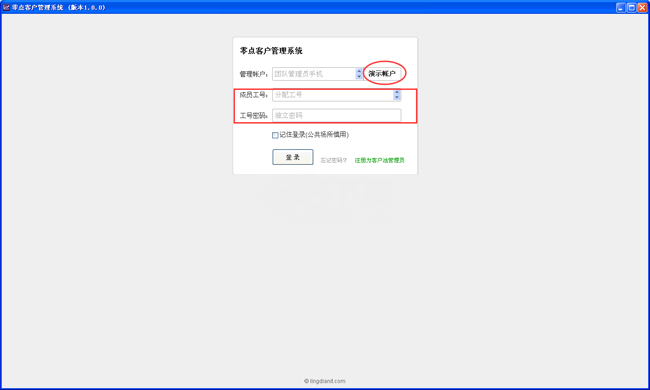Open the 忘记密码? forgot password link

[x=333, y=160]
